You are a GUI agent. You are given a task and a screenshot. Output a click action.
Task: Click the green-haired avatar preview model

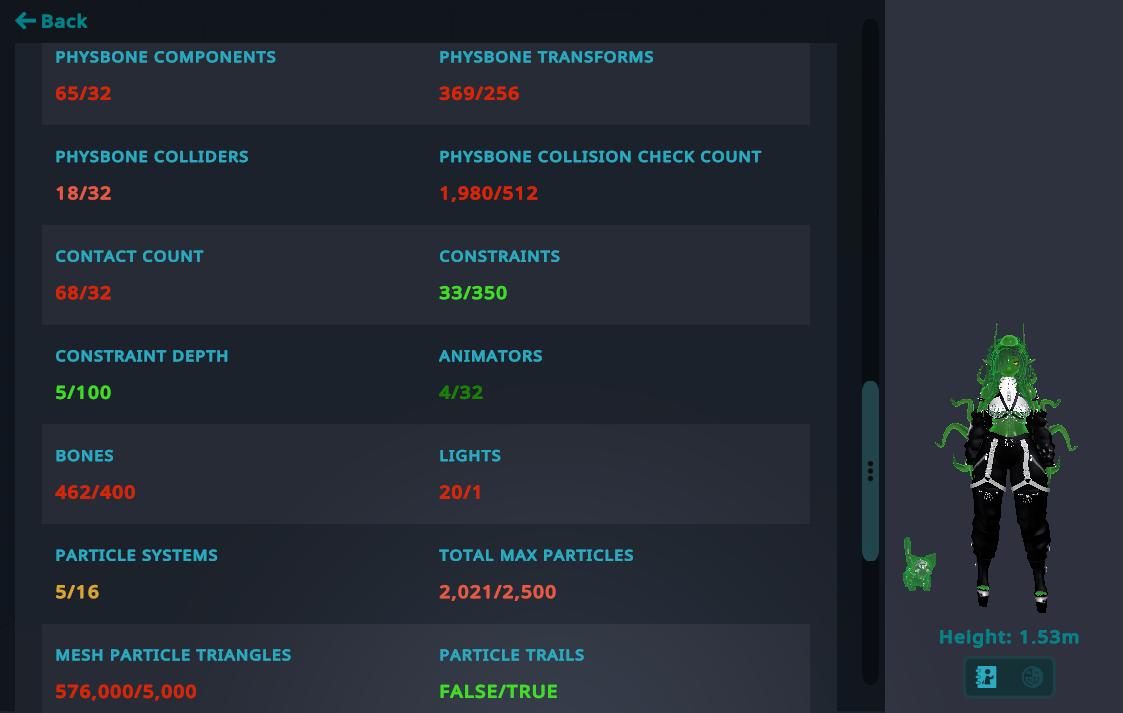1008,465
